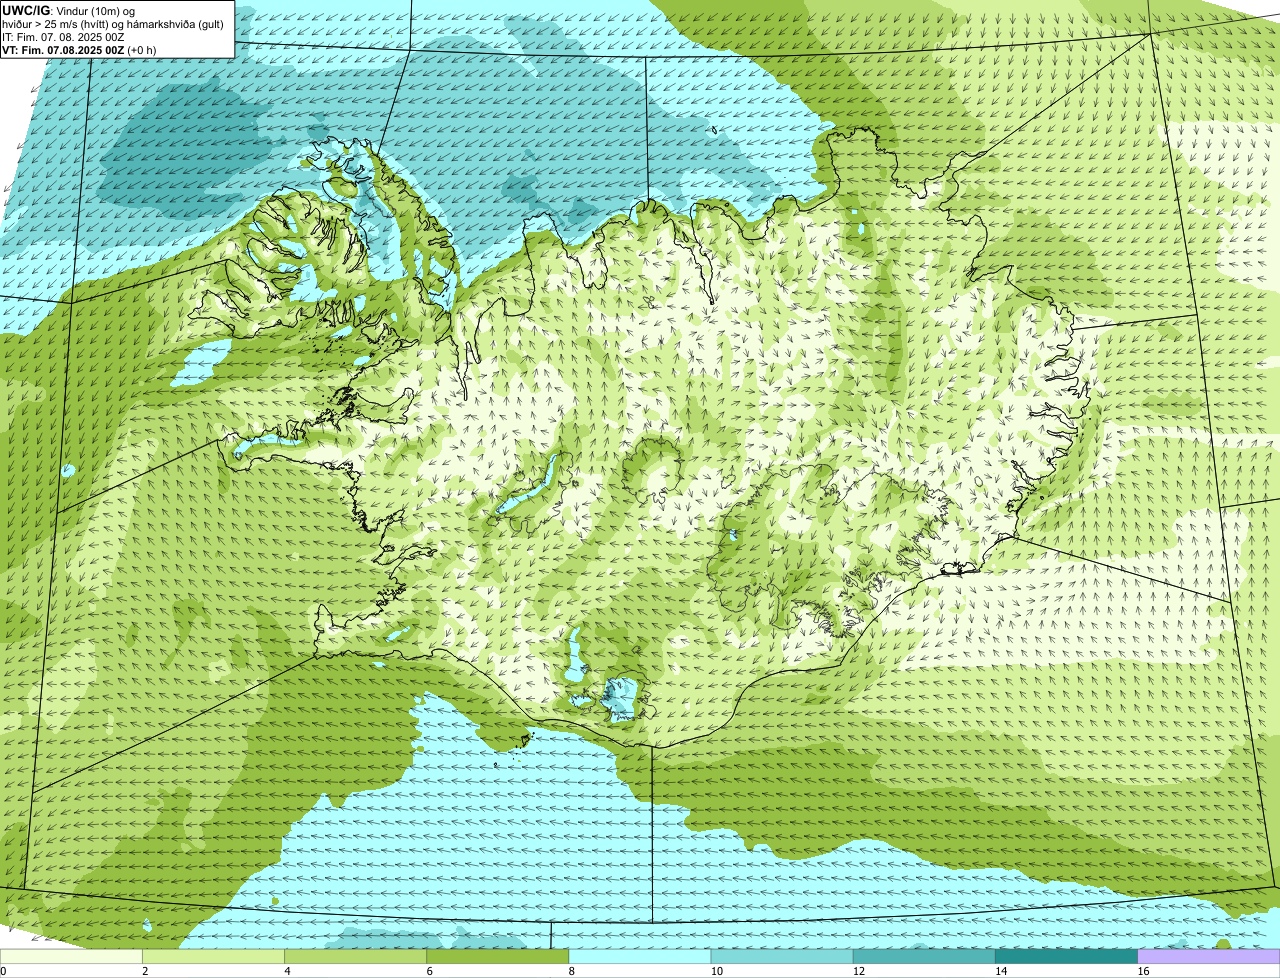
Task: Click the legend scale label "2"
Action: pyautogui.click(x=145, y=971)
